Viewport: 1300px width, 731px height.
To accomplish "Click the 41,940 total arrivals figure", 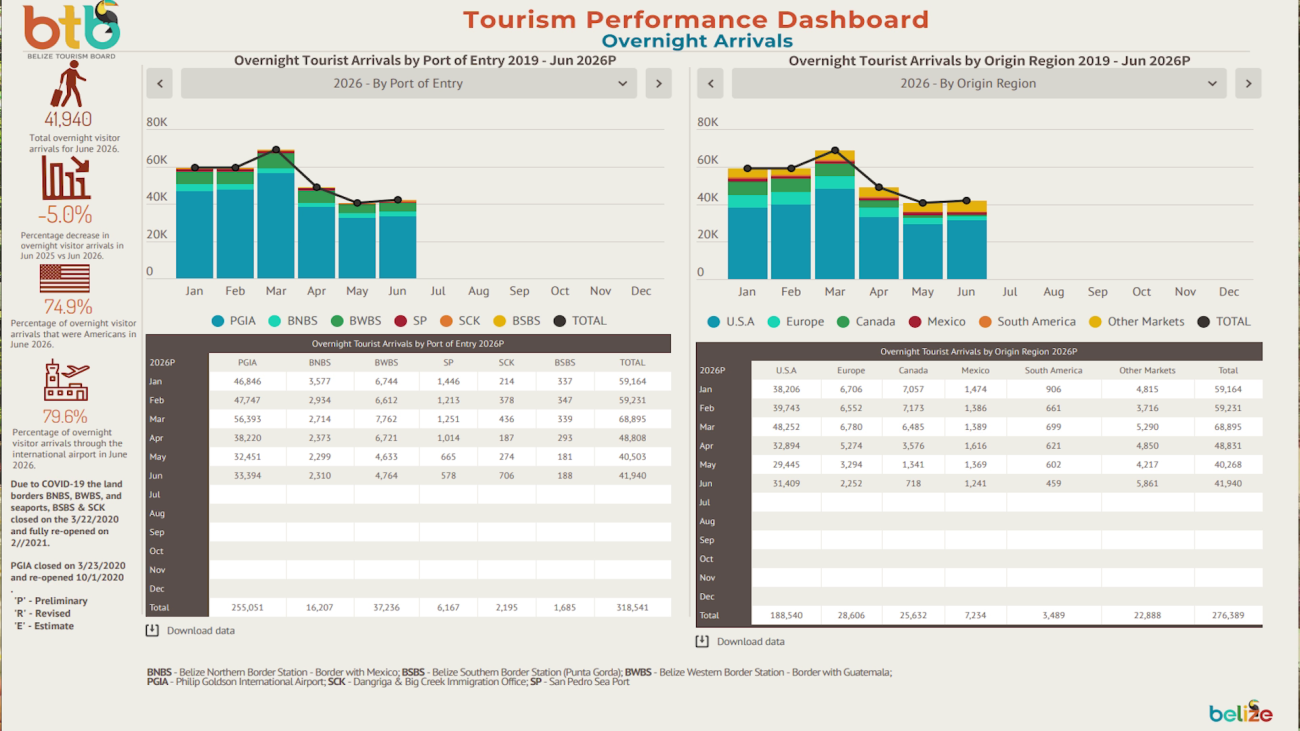I will coord(68,120).
